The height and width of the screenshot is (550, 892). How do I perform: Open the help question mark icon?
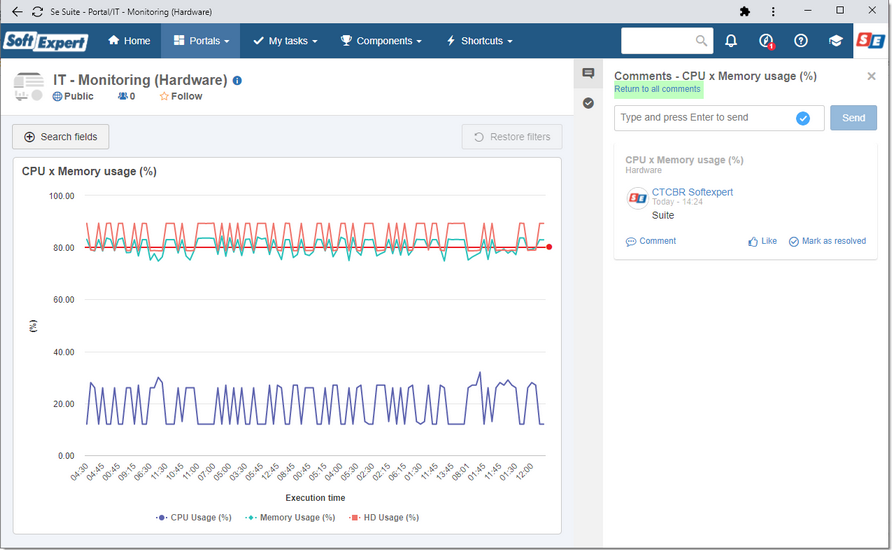(x=800, y=40)
